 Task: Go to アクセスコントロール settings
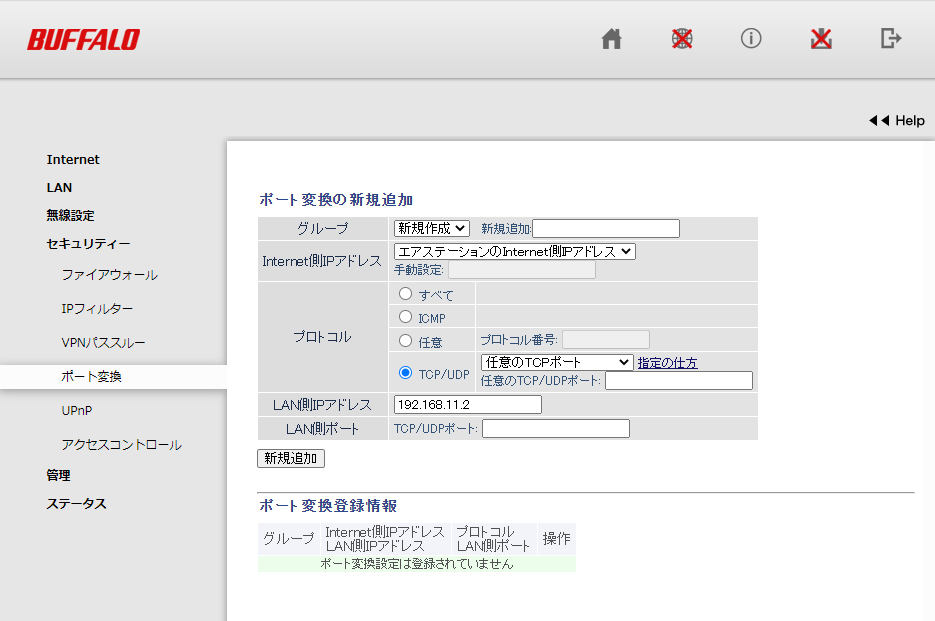pyautogui.click(x=122, y=444)
